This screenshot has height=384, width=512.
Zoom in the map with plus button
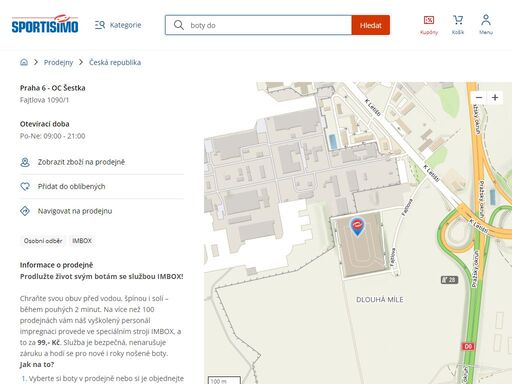point(495,97)
